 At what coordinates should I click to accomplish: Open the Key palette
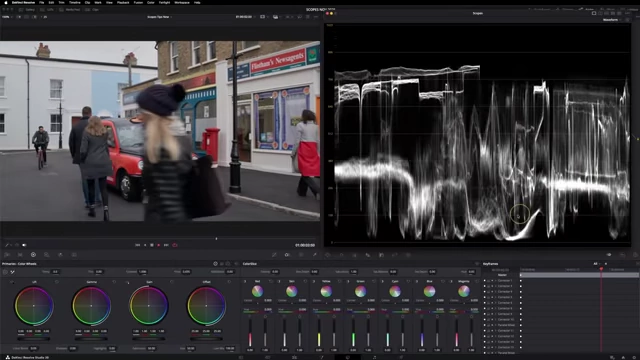tap(381, 255)
